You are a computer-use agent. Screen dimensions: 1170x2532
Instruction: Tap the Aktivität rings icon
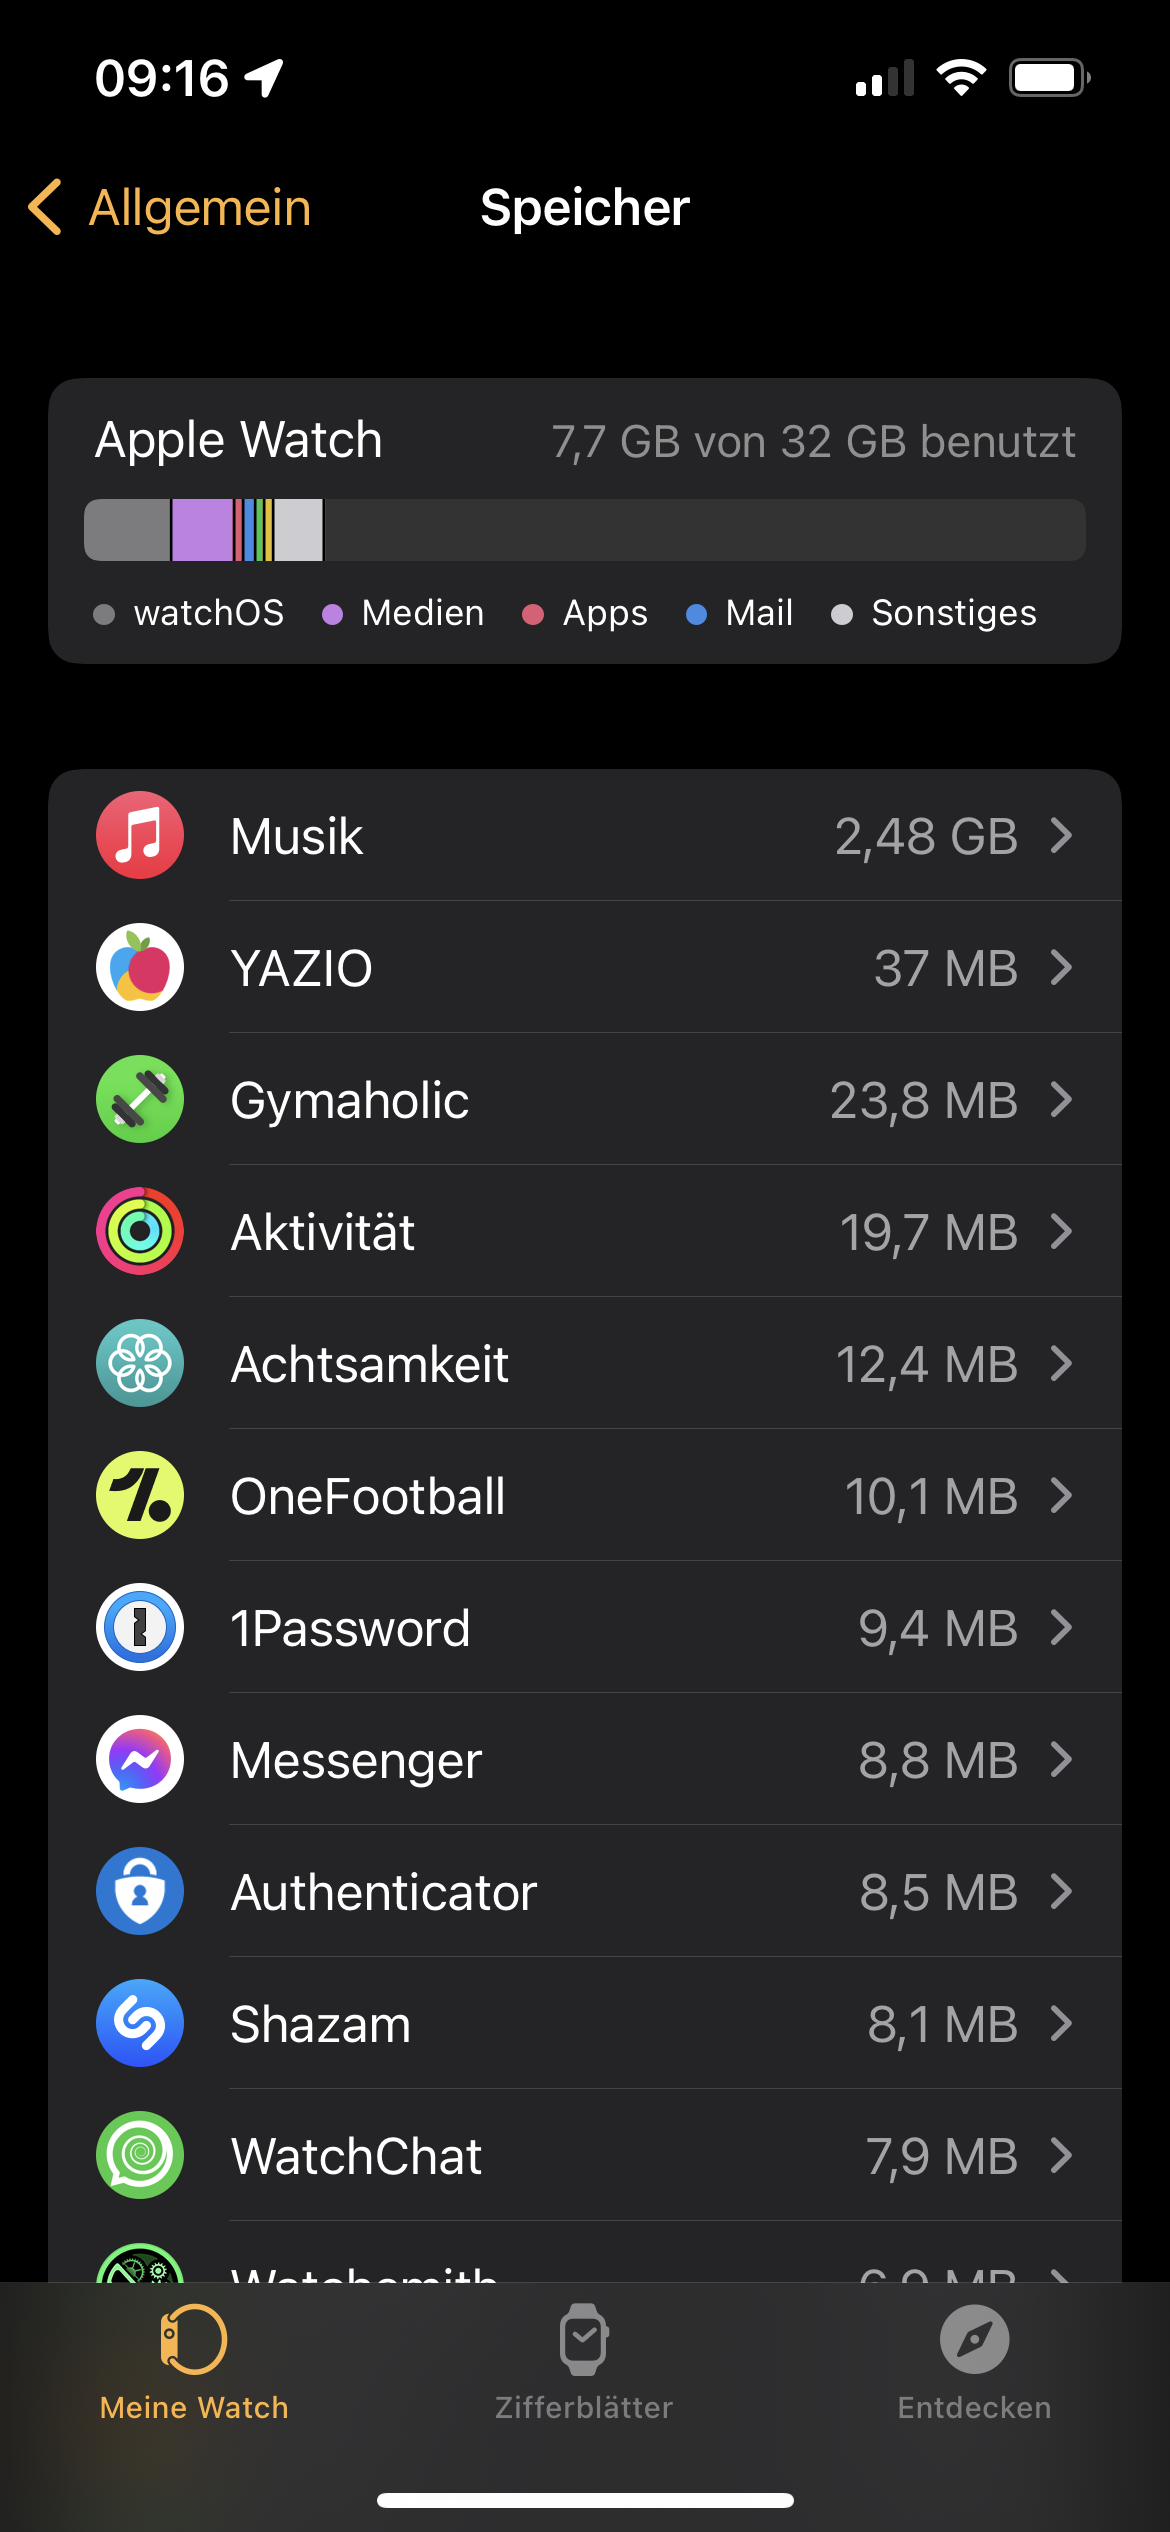pyautogui.click(x=140, y=1231)
